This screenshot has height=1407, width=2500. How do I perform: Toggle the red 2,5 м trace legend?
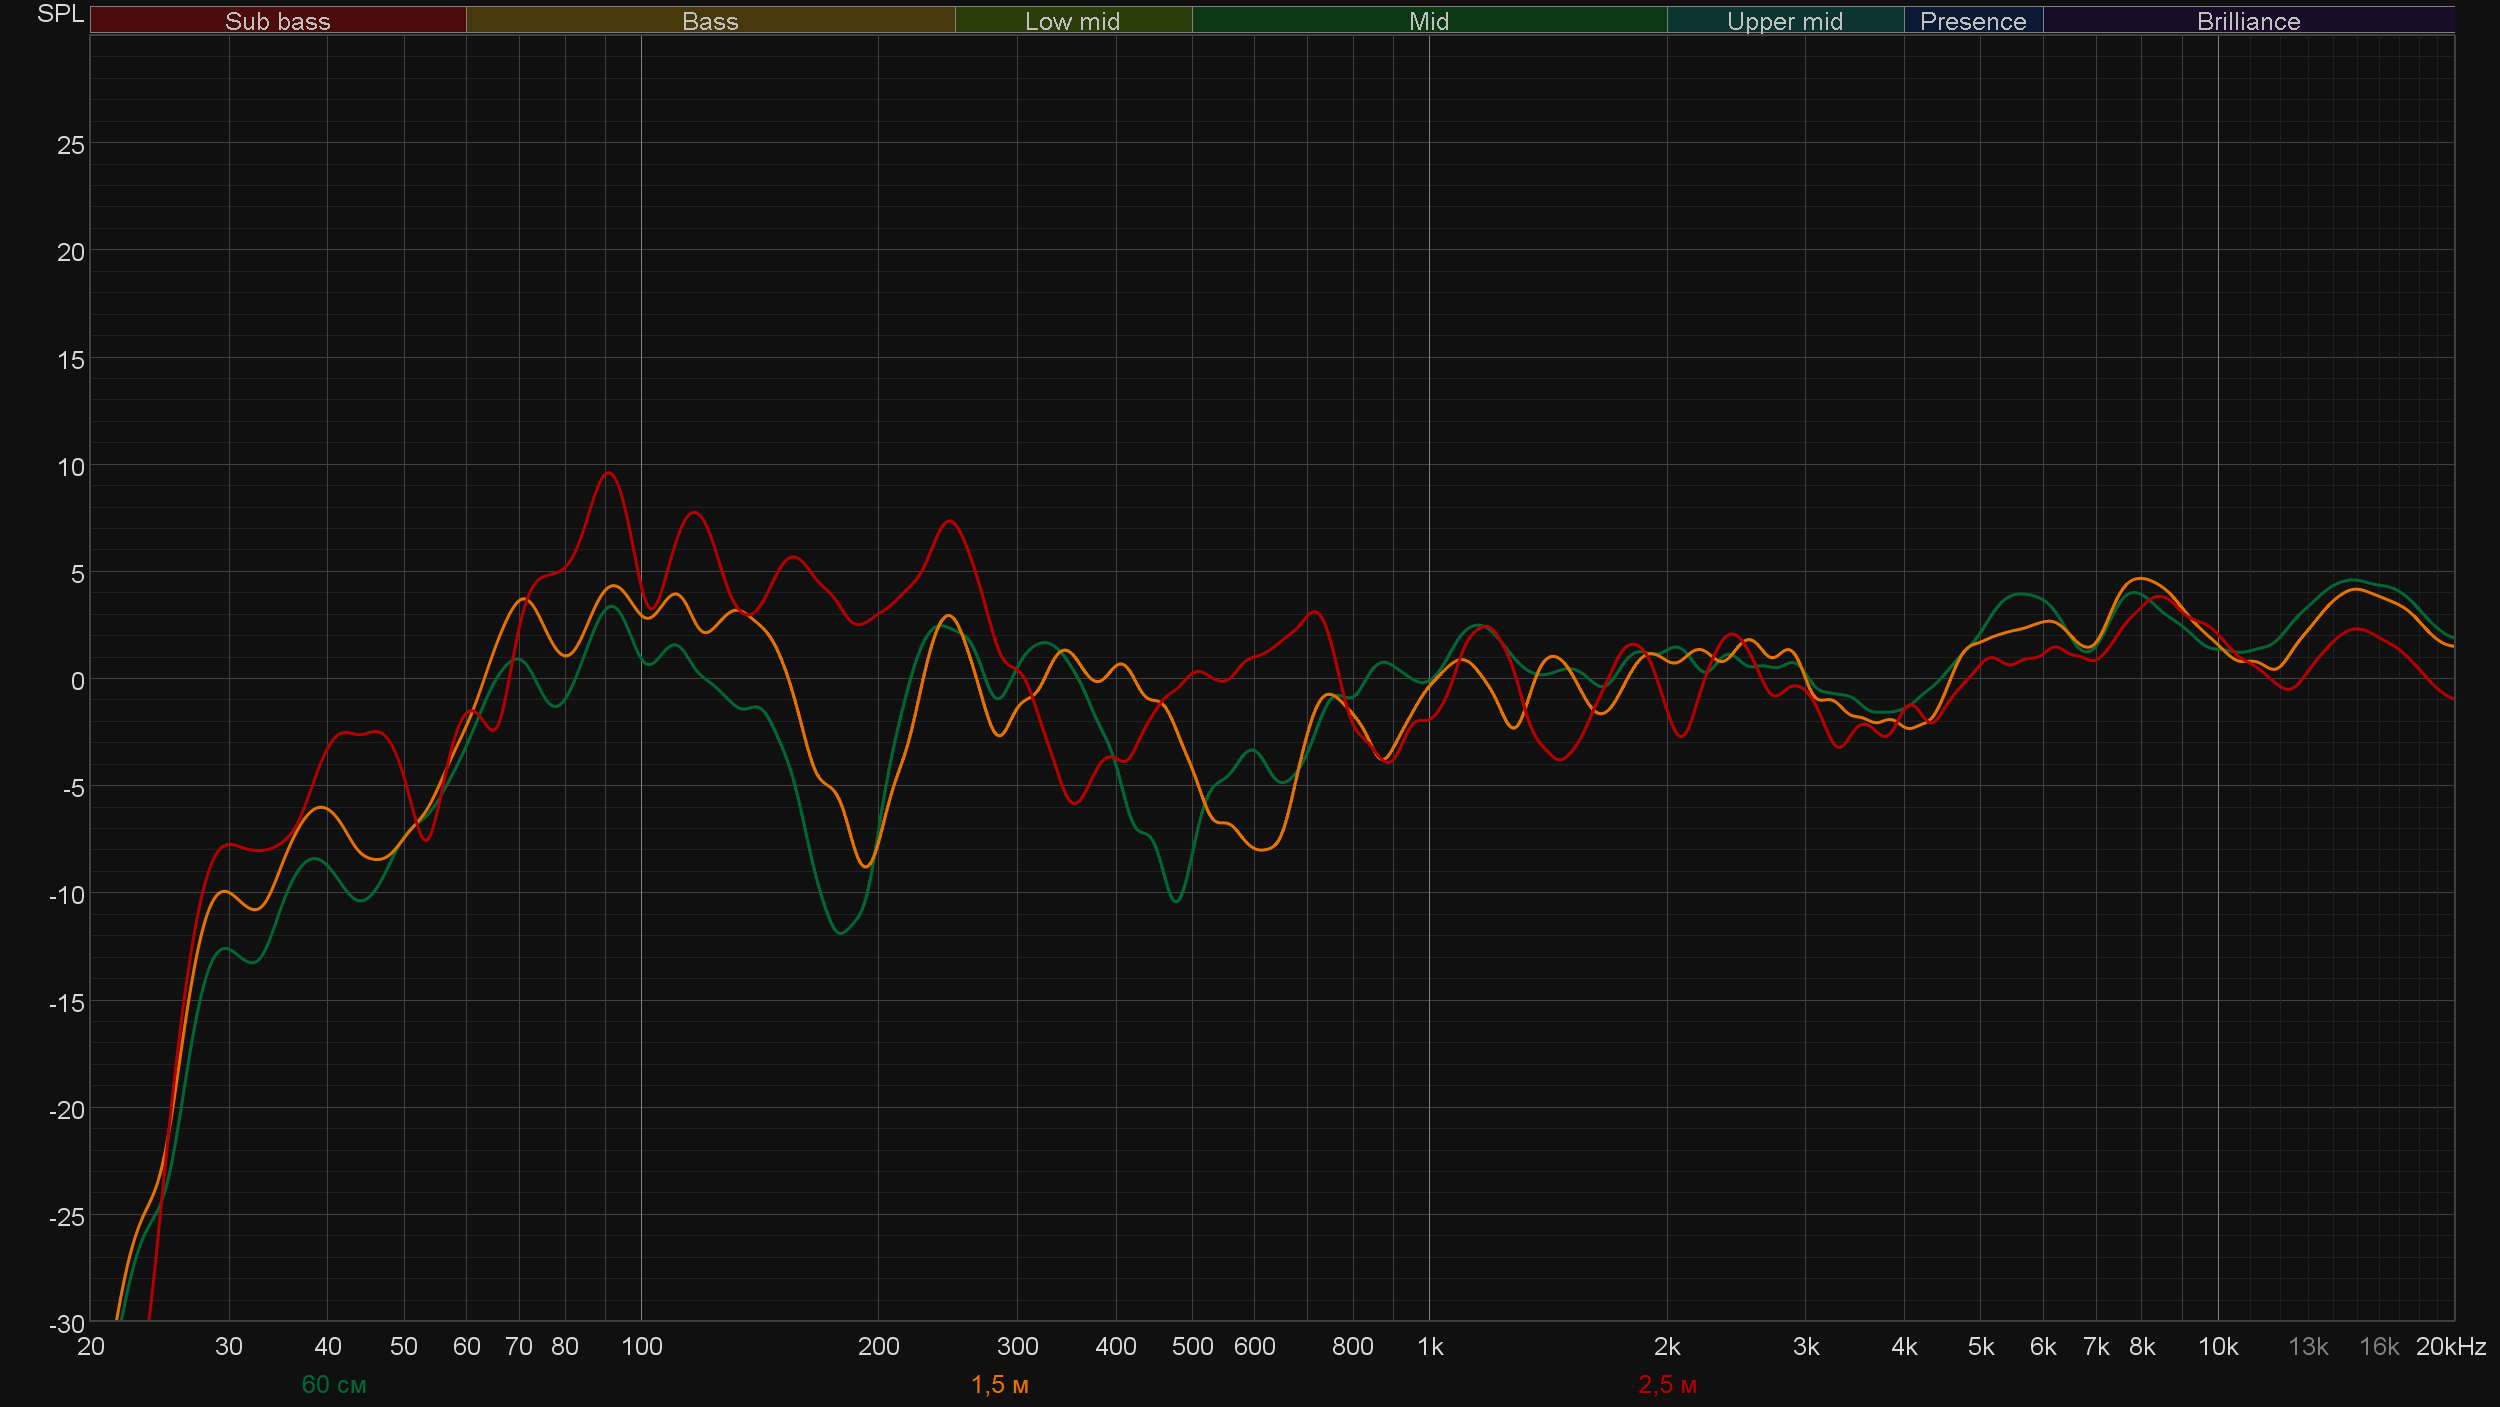[x=1667, y=1384]
